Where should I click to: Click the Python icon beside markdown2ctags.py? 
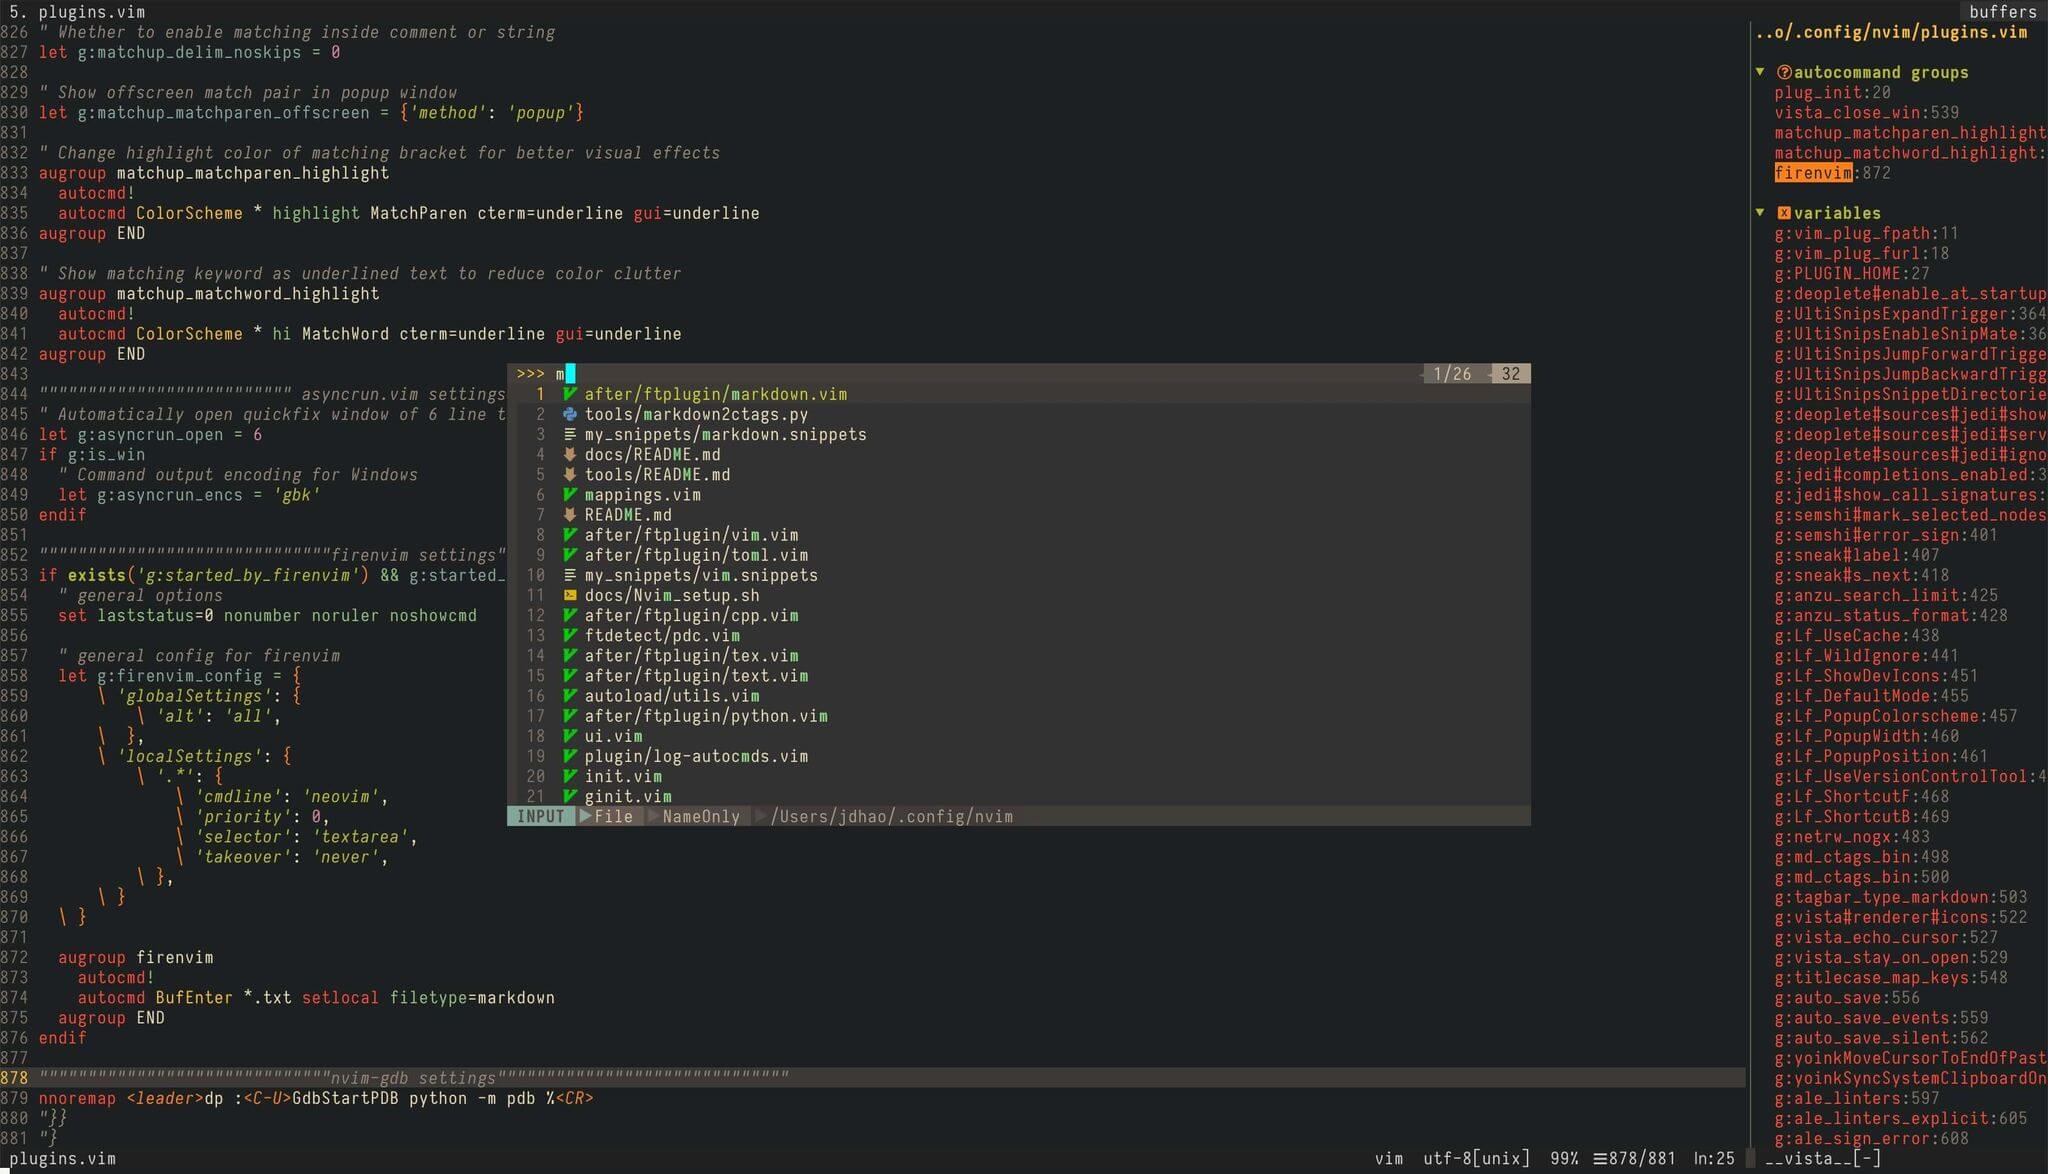[569, 414]
